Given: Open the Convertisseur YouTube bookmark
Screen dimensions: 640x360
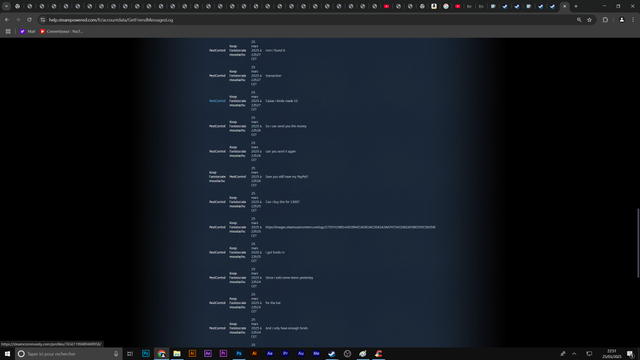Looking at the screenshot, I should (61, 31).
